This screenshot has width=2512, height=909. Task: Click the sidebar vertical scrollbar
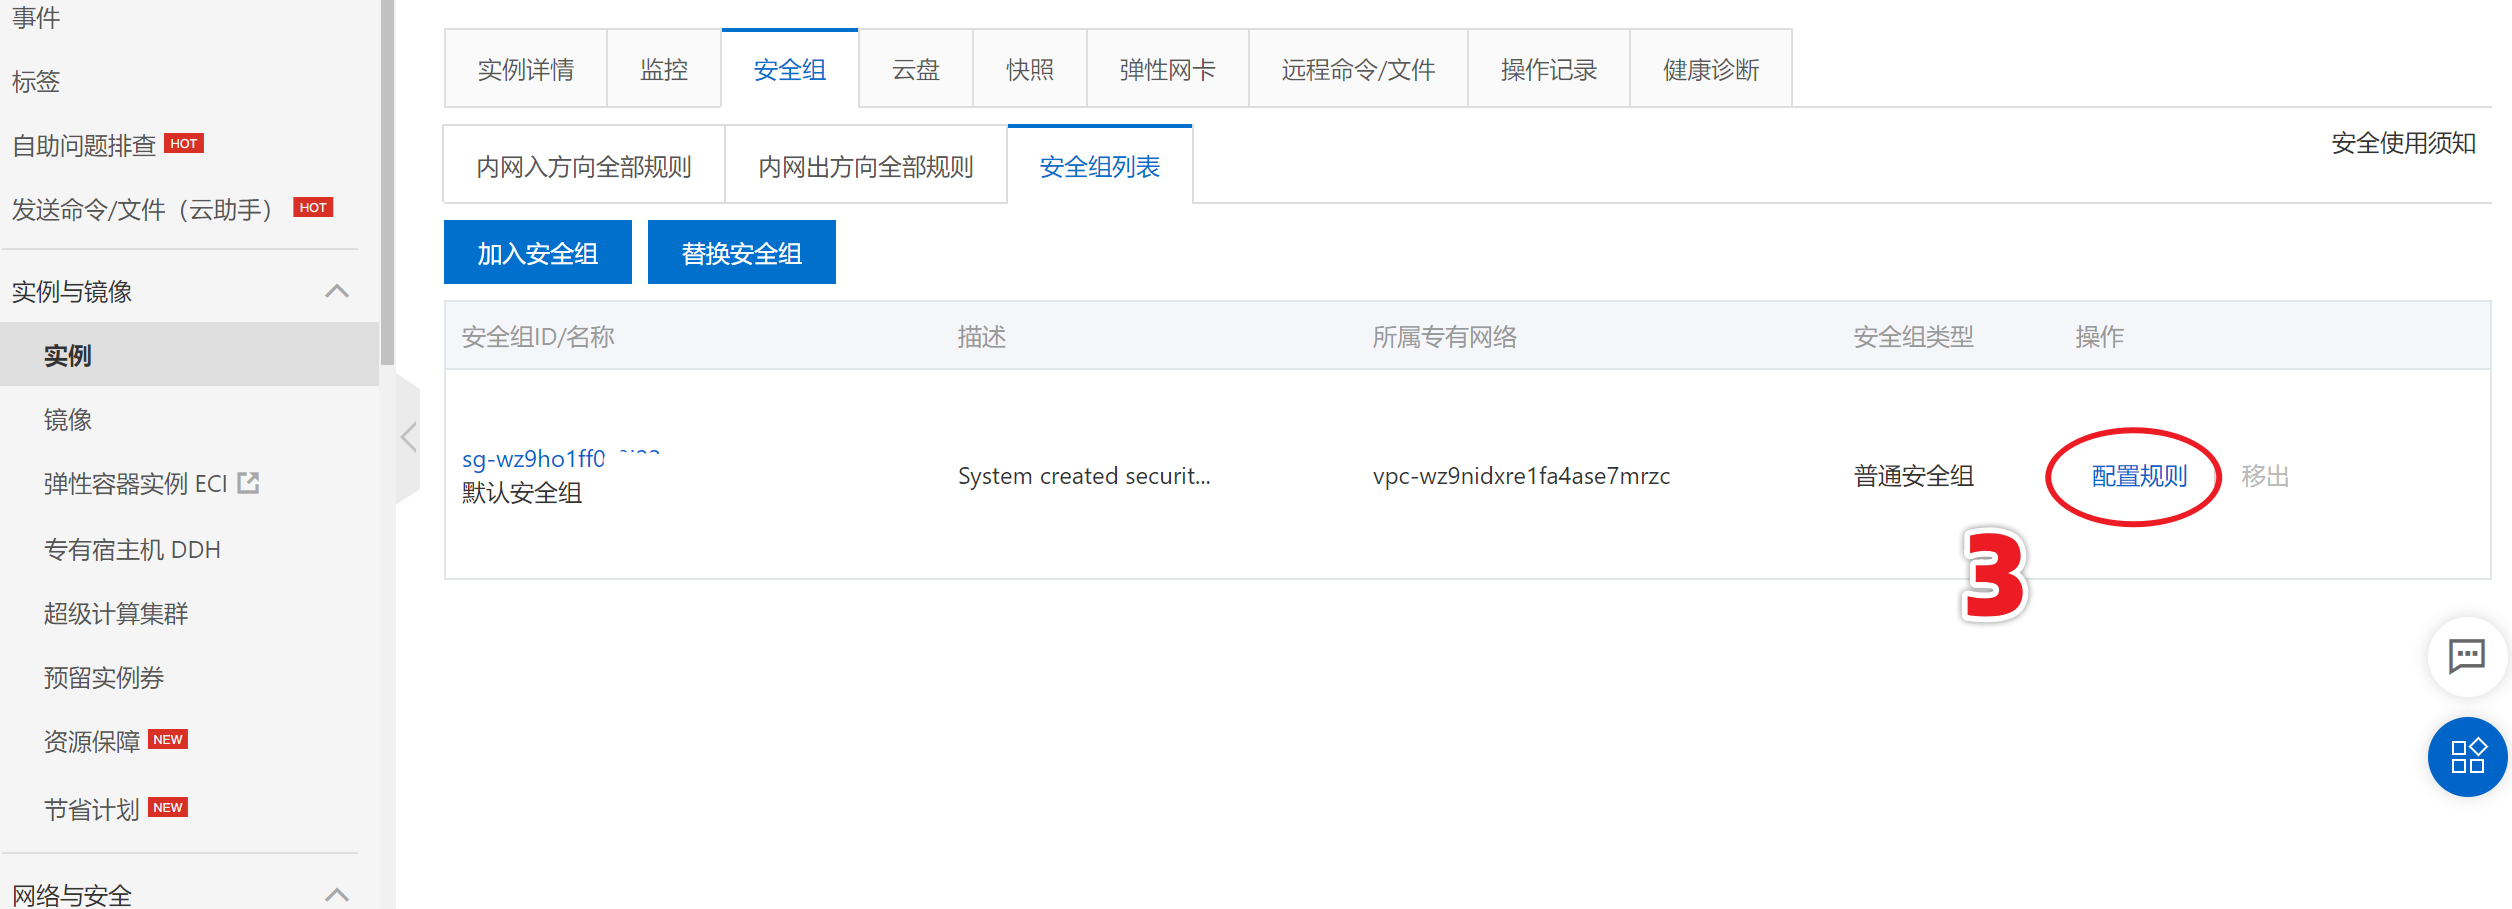pyautogui.click(x=387, y=180)
